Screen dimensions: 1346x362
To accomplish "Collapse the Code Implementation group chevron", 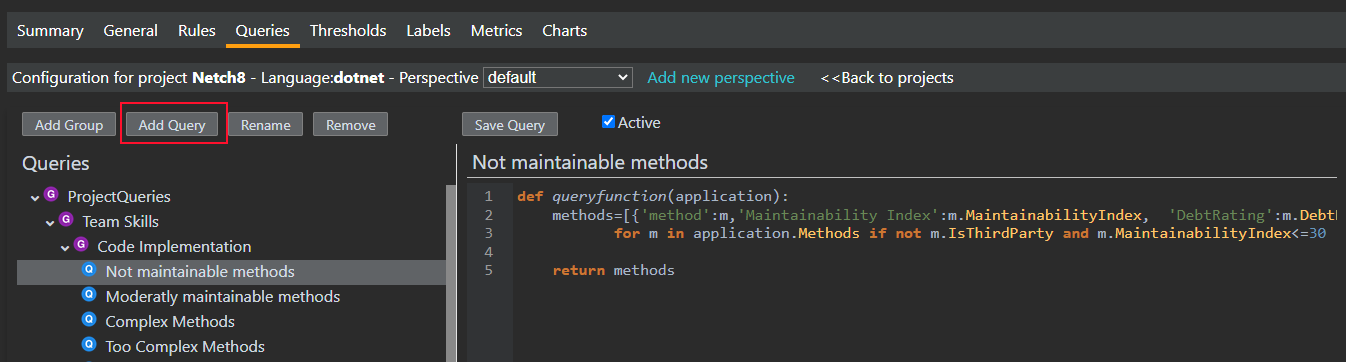I will tap(65, 247).
